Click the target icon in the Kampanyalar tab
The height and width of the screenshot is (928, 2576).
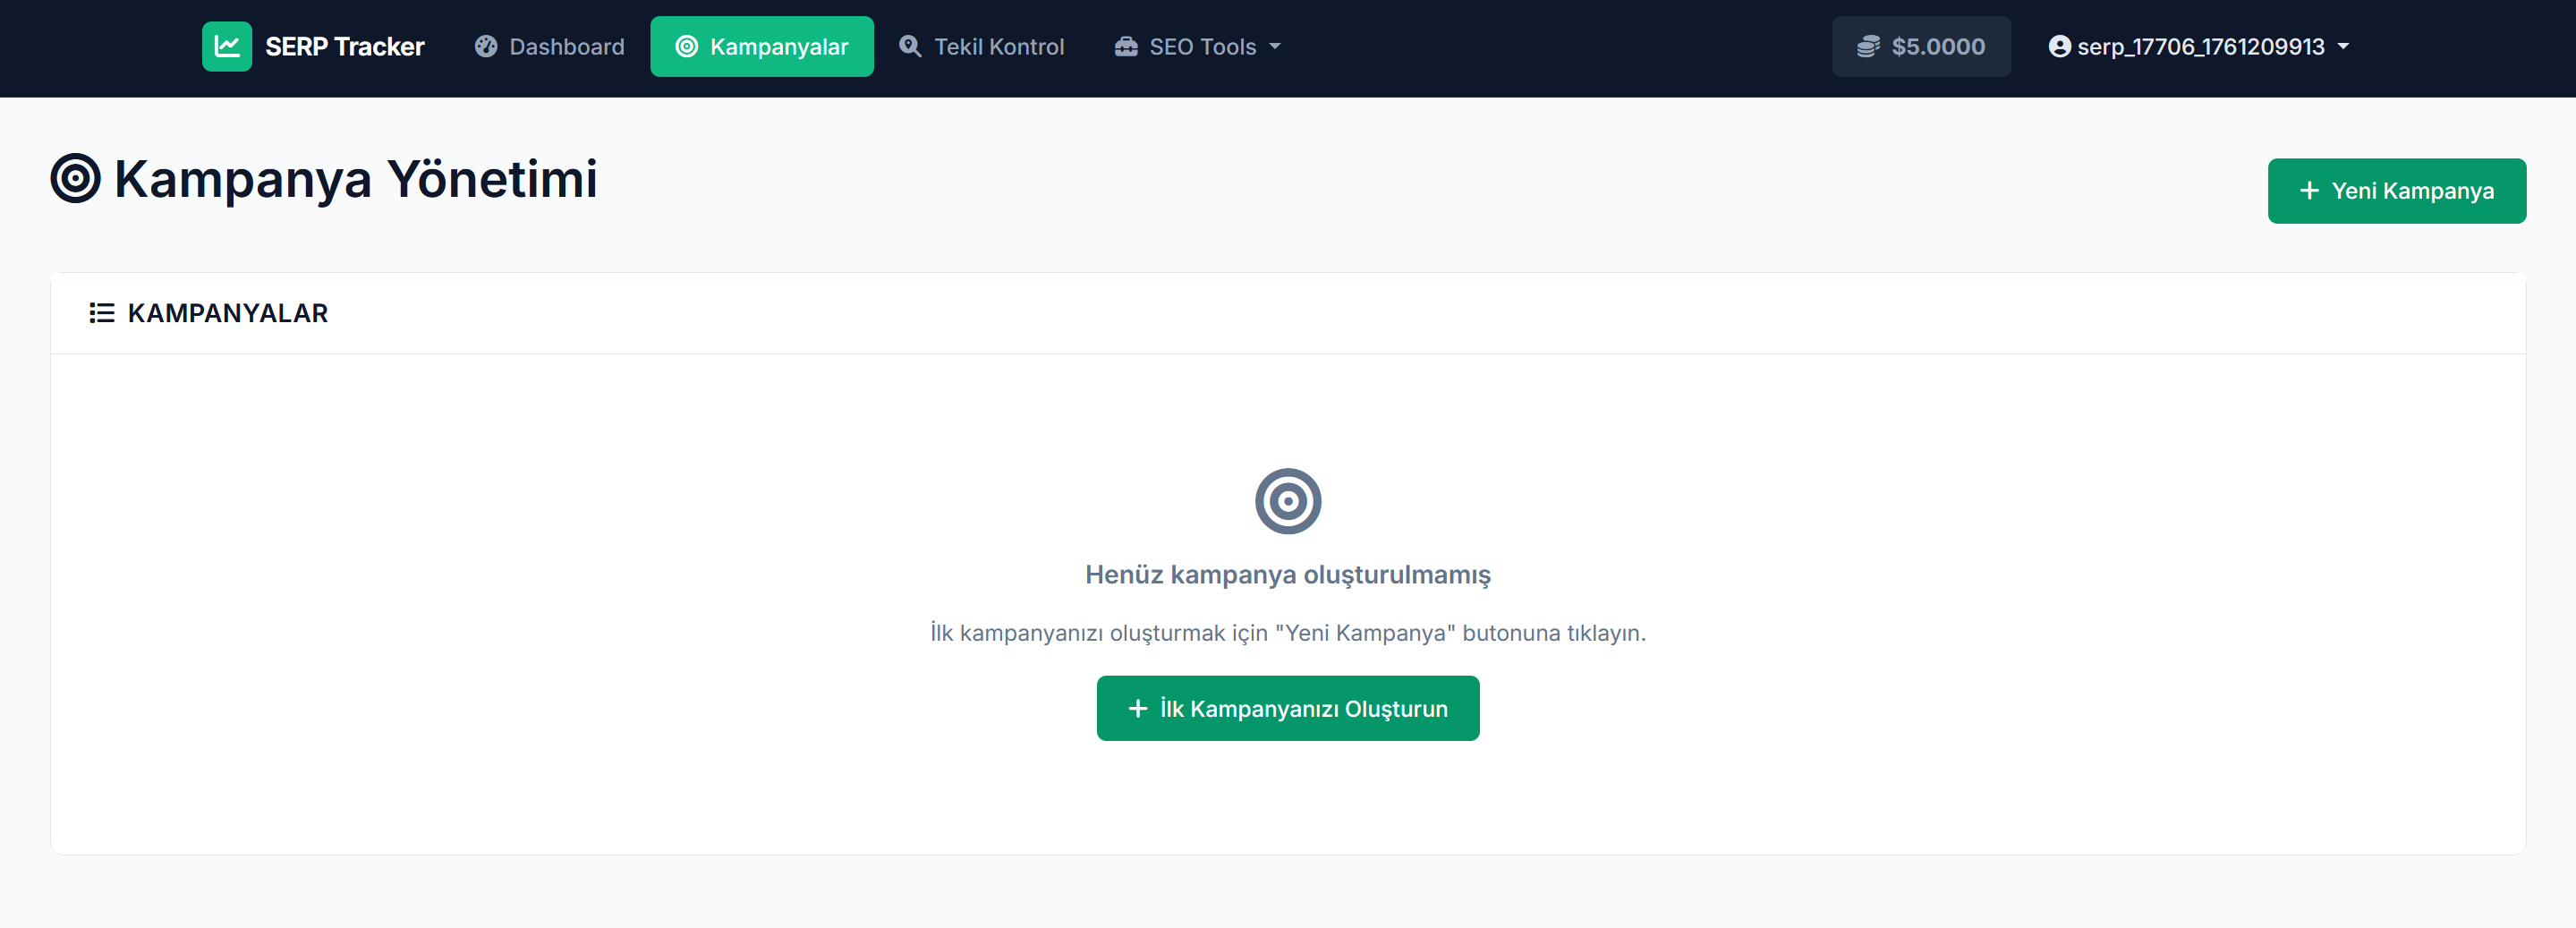coord(687,47)
